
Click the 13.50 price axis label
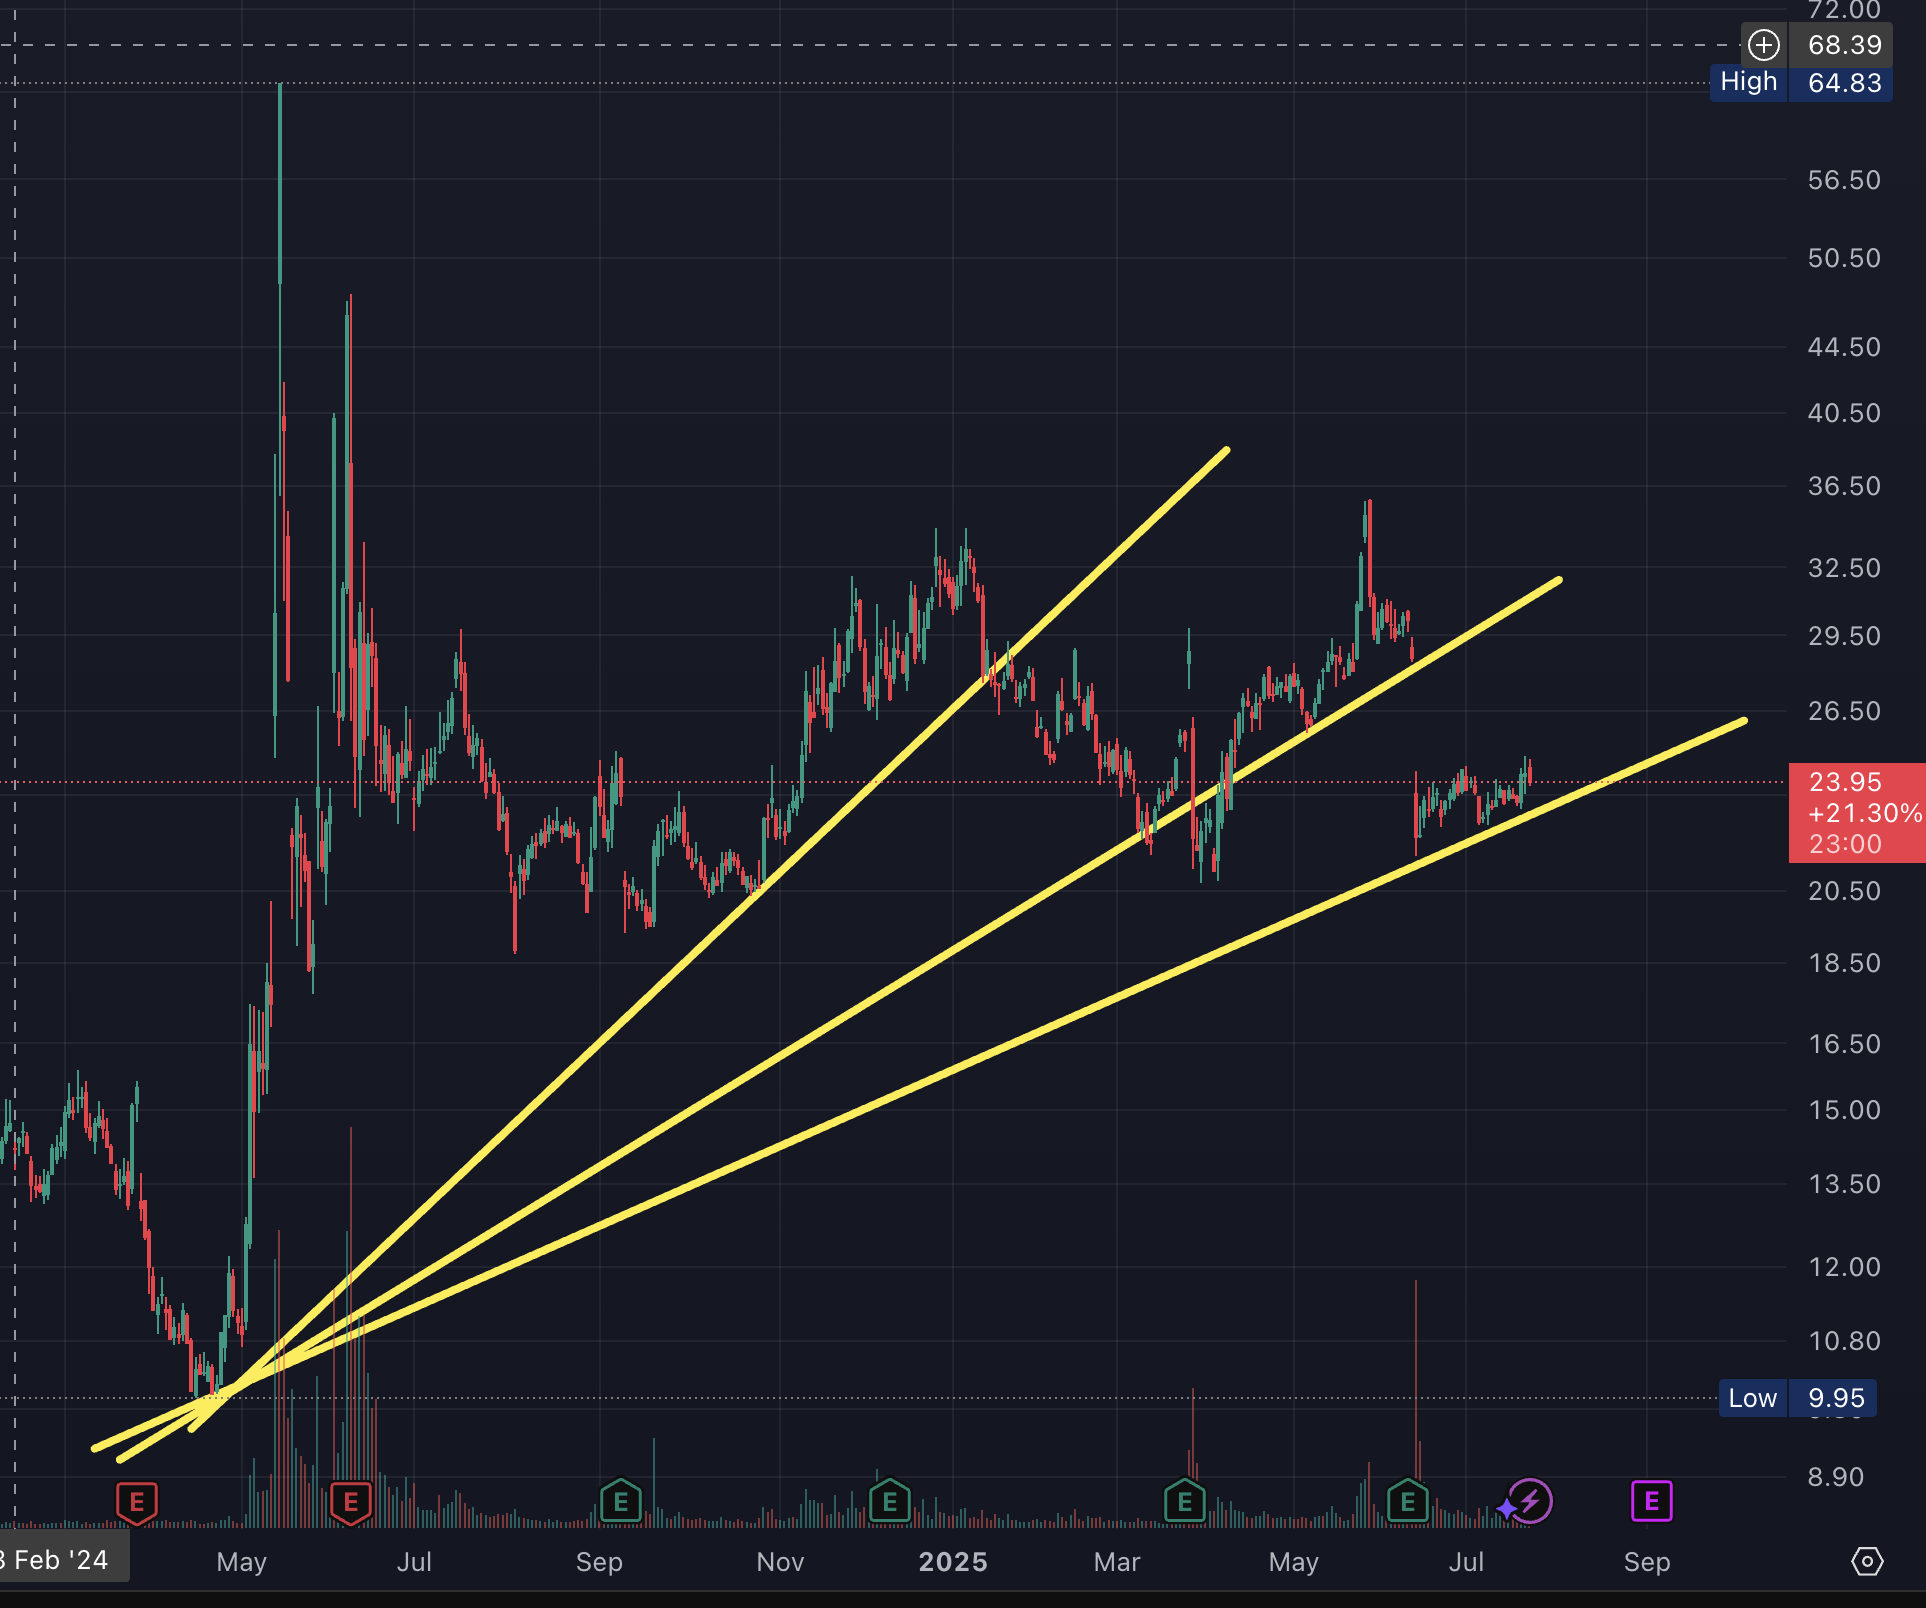click(1844, 1184)
